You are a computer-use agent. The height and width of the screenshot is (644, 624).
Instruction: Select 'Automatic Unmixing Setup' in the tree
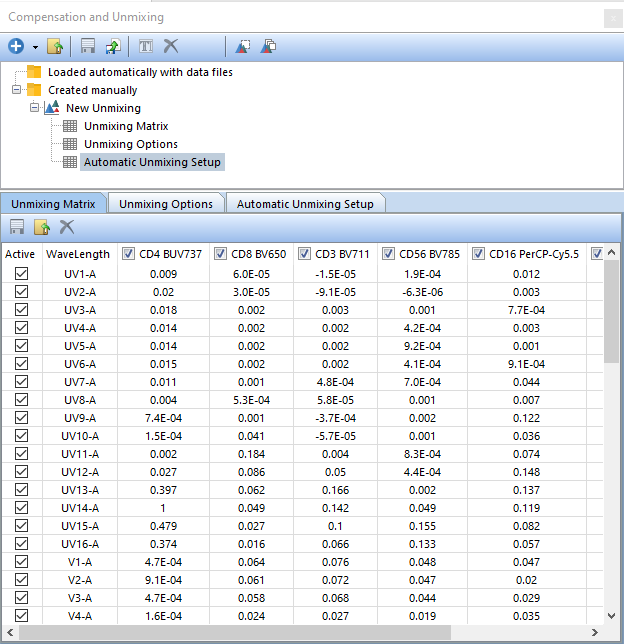pos(152,162)
